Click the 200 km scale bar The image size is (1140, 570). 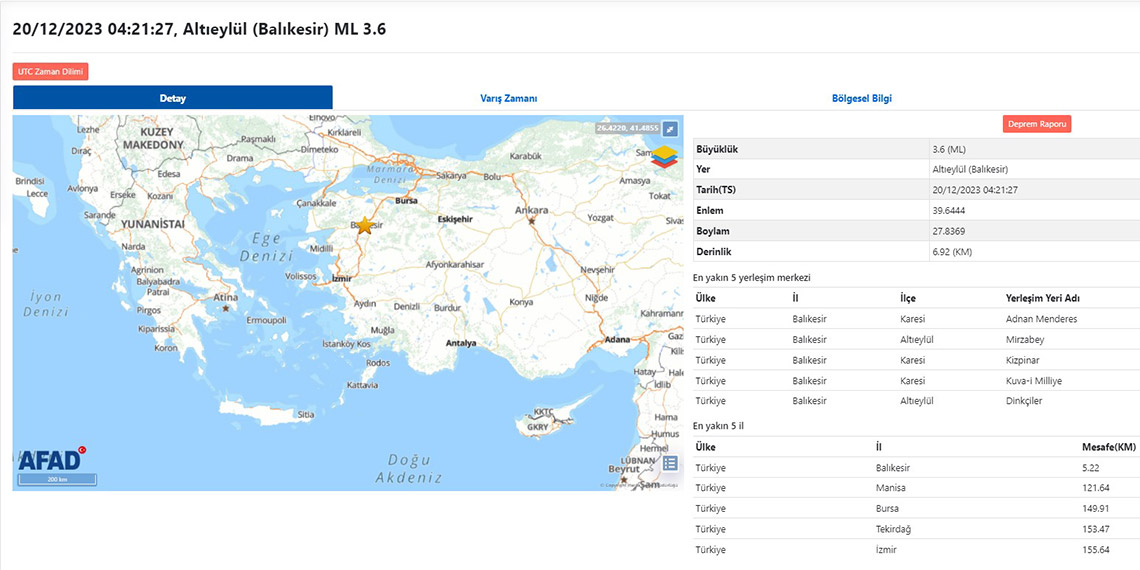pyautogui.click(x=58, y=480)
